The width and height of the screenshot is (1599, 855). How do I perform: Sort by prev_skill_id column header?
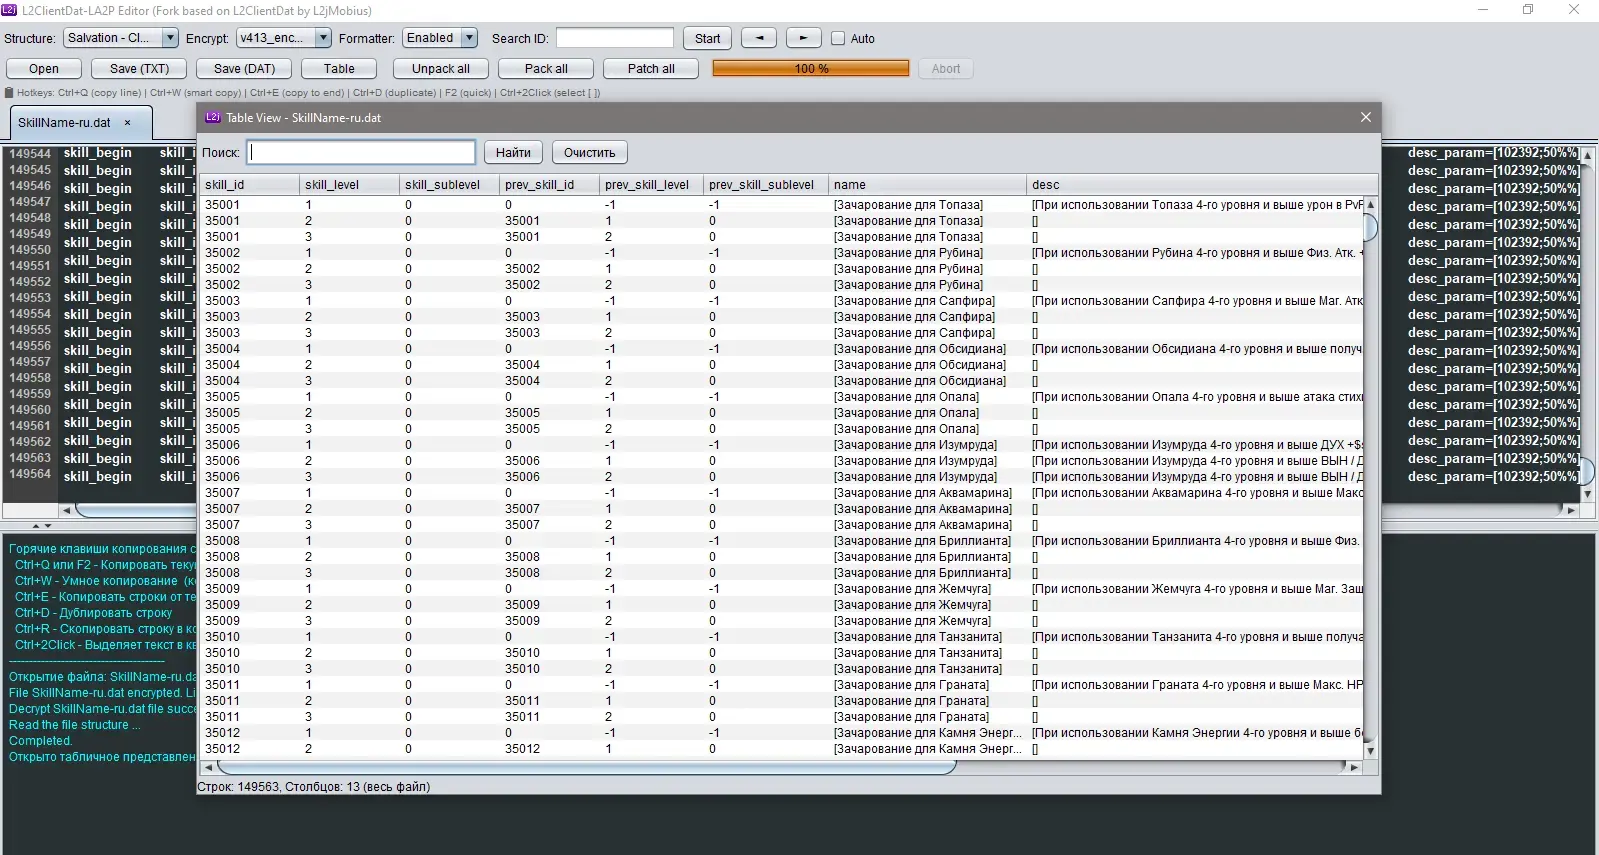pos(549,184)
